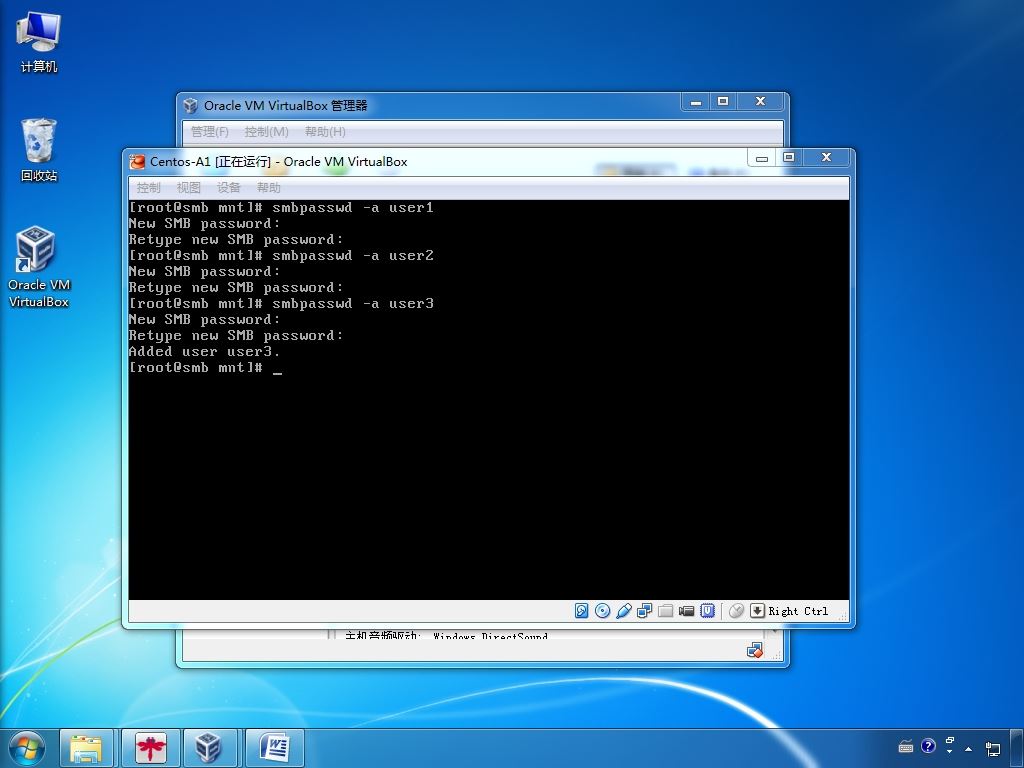Screen dimensions: 1024x768
Task: Launch Oracle VM VirtualBox desktop shortcut
Action: (39, 266)
